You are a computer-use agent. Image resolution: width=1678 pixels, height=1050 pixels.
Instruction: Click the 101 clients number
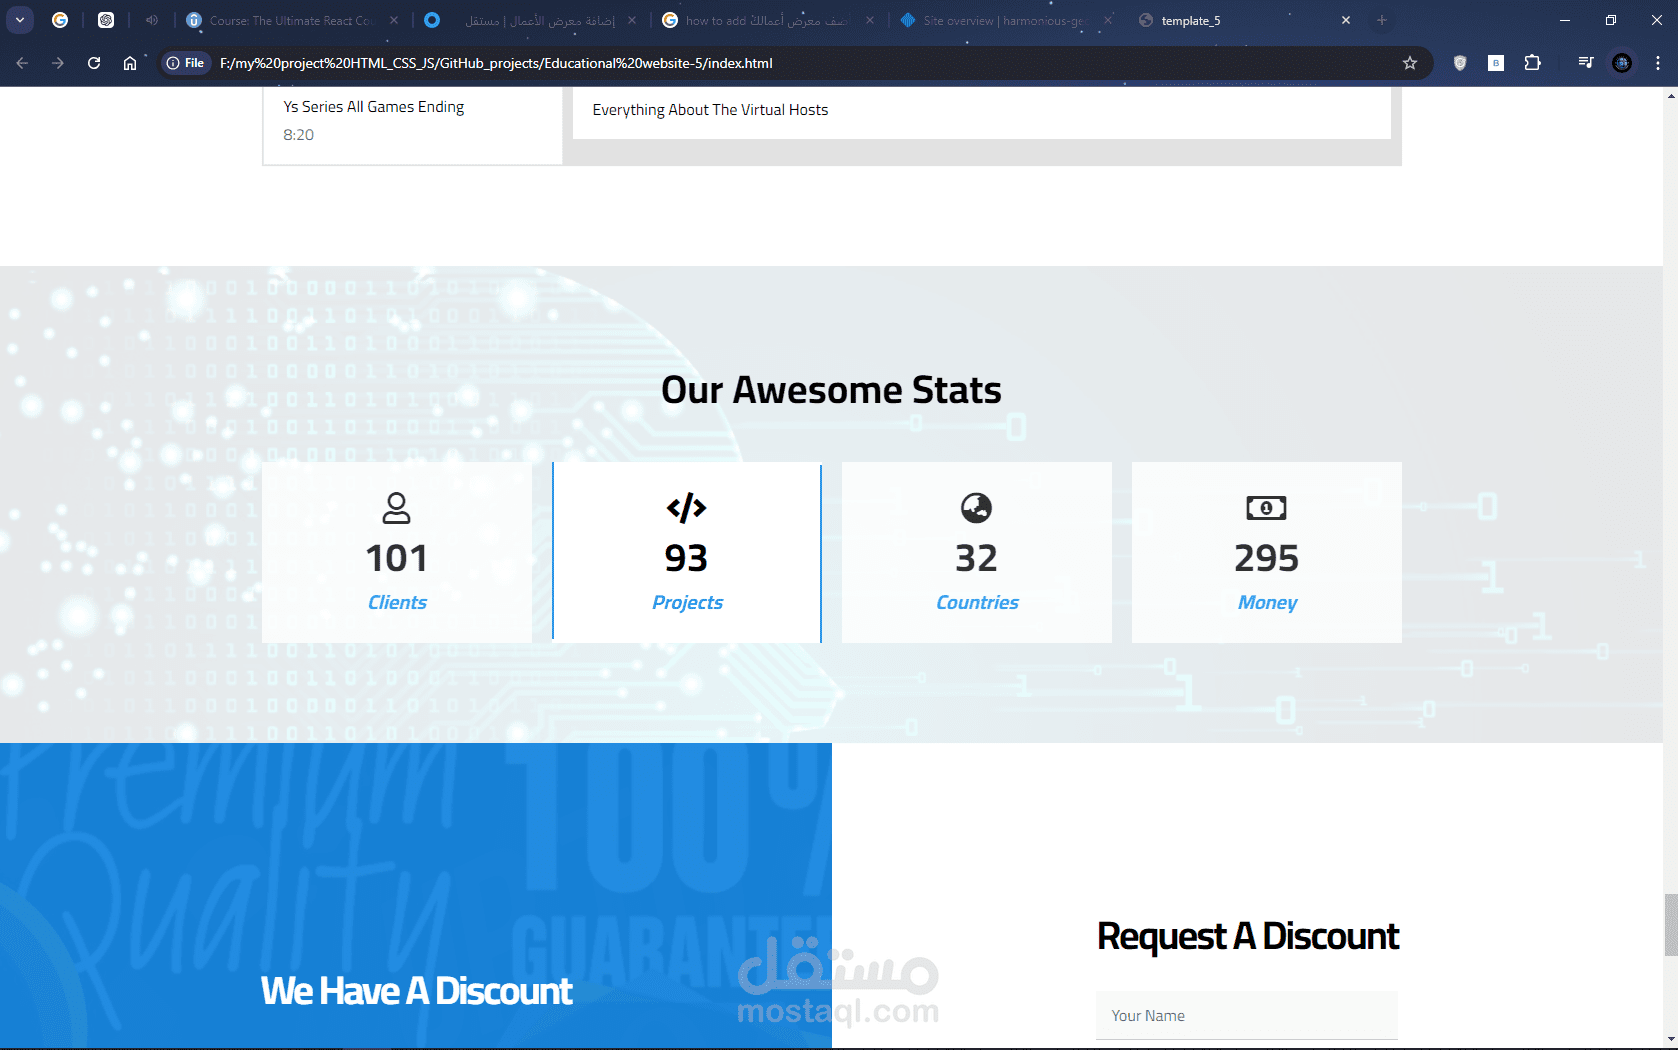coord(397,558)
